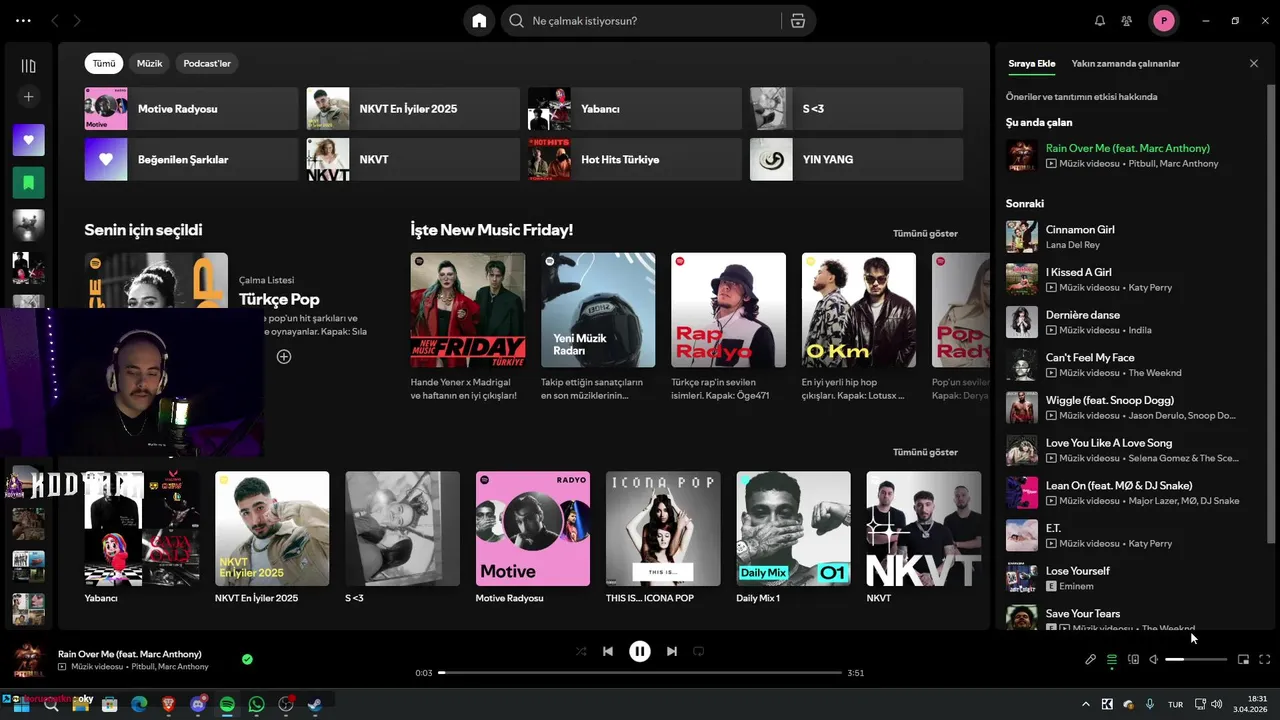The height and width of the screenshot is (720, 1280).
Task: Open friend activity icon
Action: (x=1127, y=21)
